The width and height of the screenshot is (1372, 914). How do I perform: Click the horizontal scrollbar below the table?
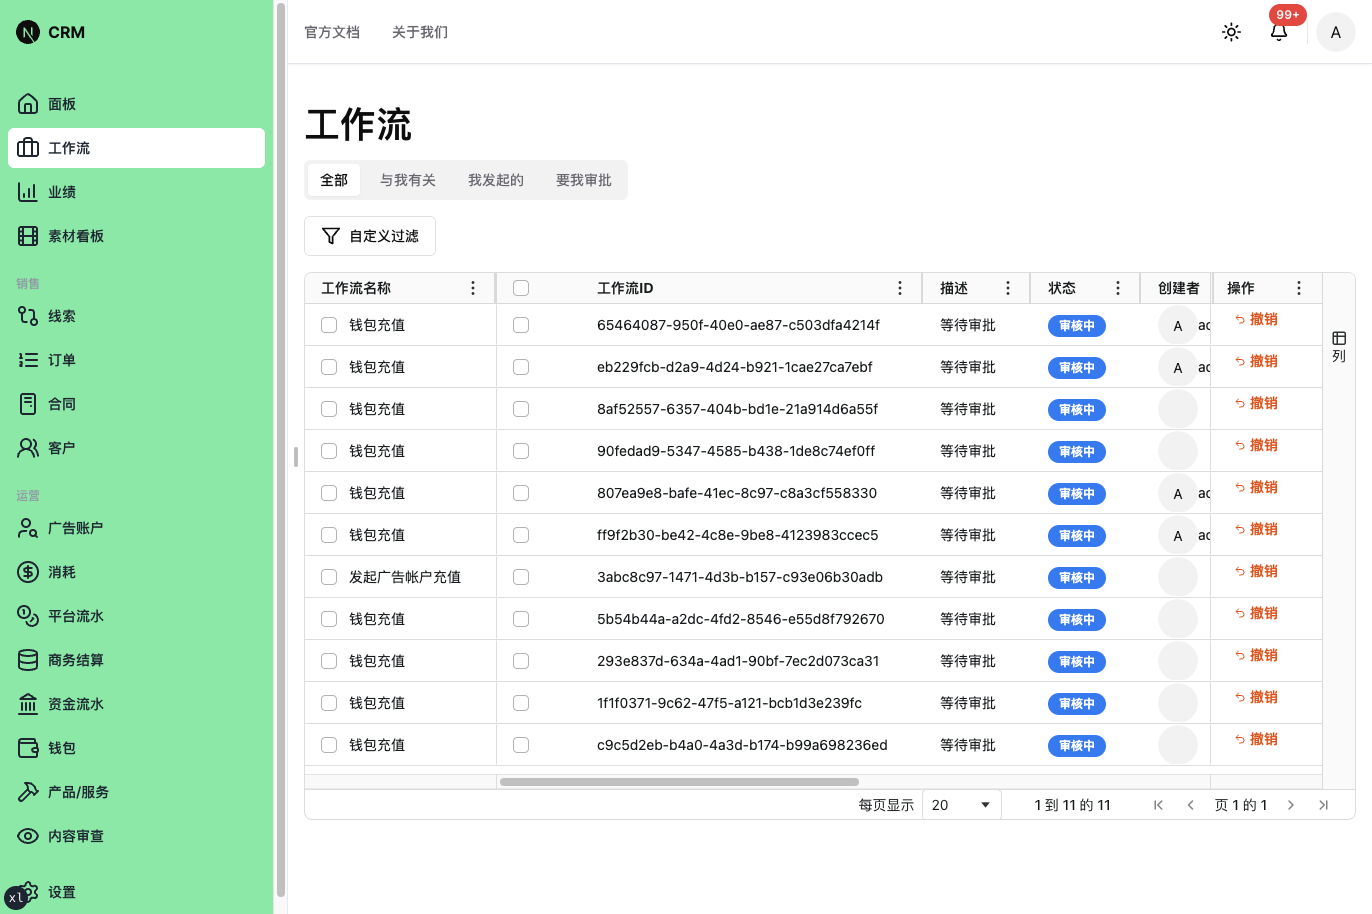click(680, 782)
